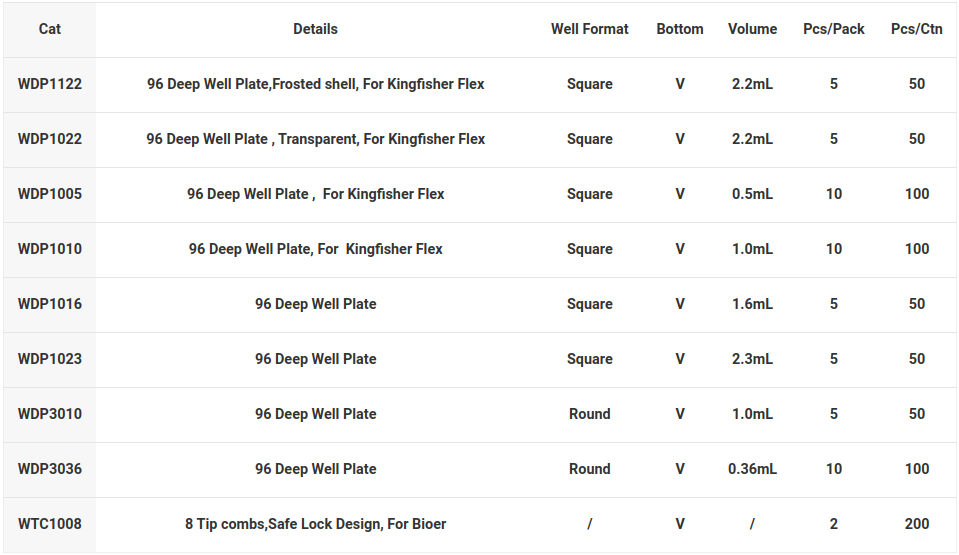Click the Well Format column header

pyautogui.click(x=590, y=29)
